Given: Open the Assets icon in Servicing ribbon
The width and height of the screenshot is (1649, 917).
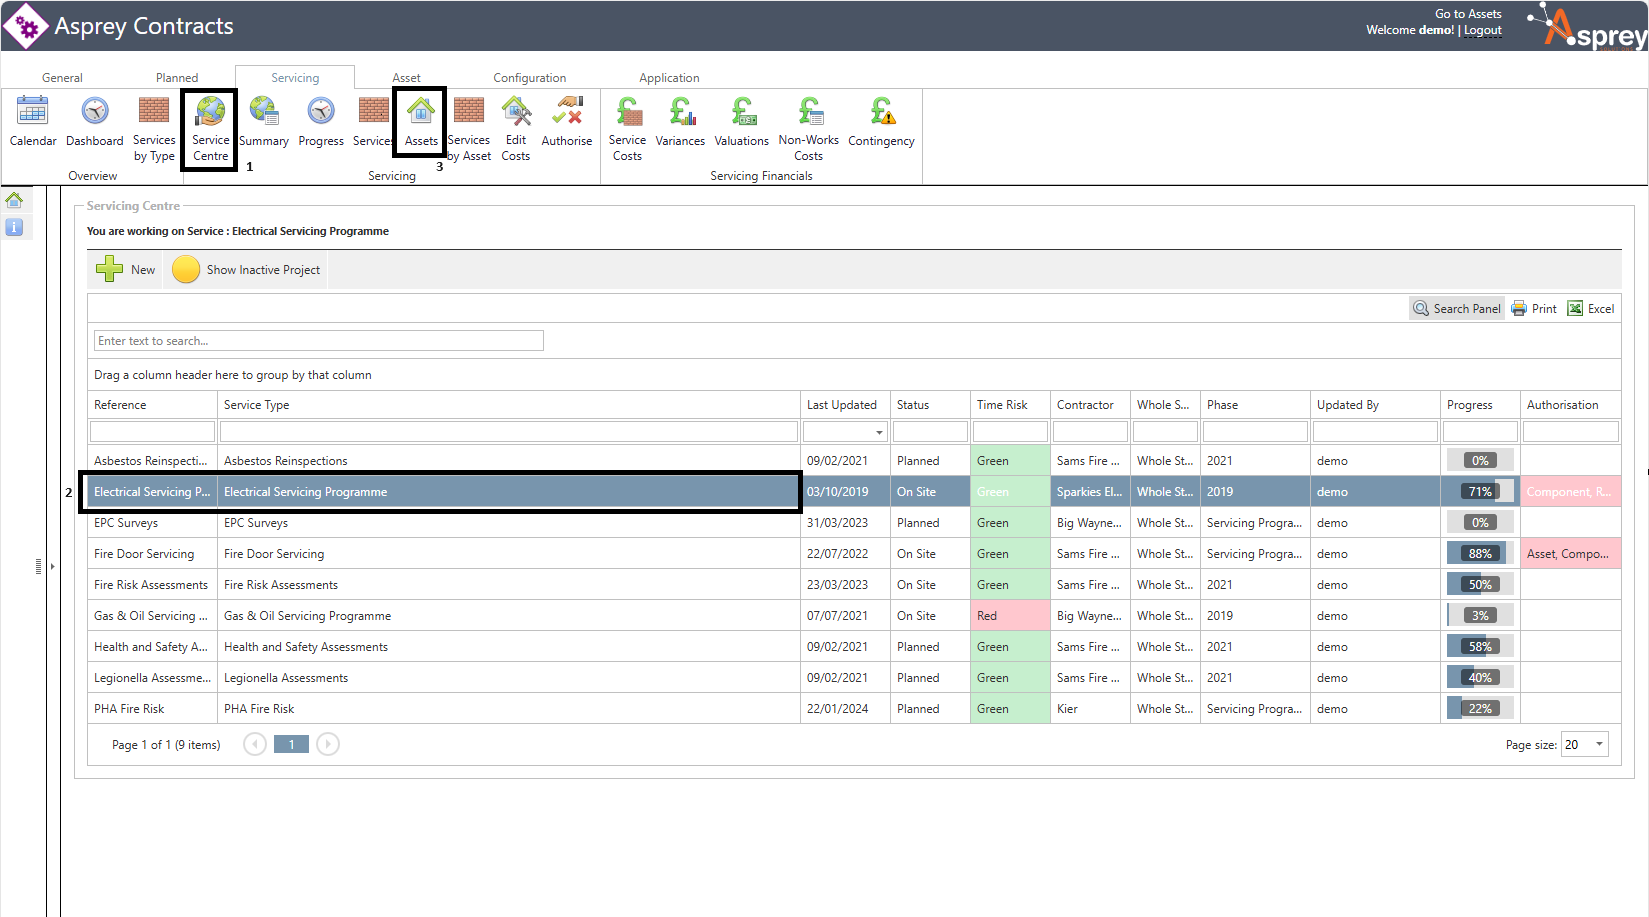Looking at the screenshot, I should pyautogui.click(x=421, y=122).
